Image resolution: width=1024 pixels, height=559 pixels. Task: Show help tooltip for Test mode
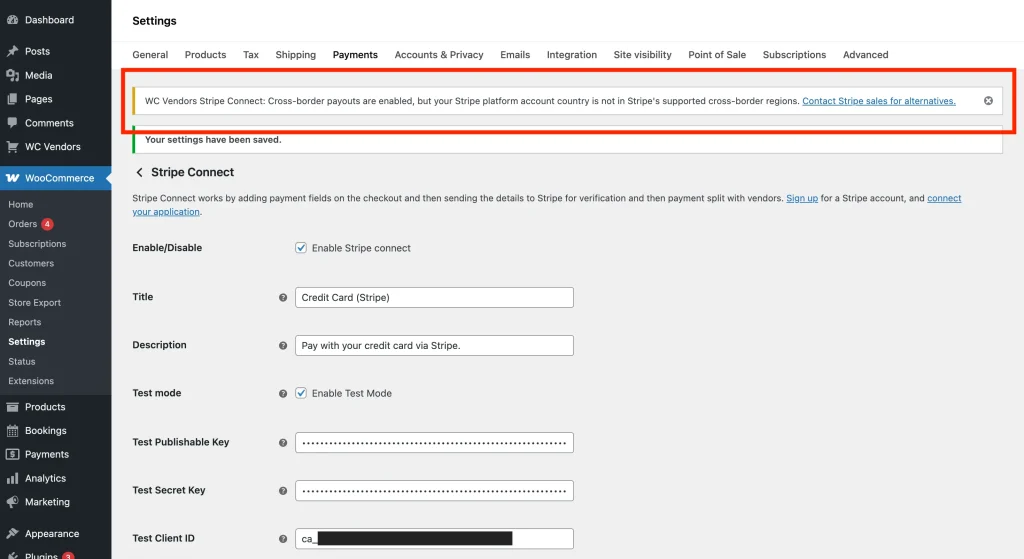[283, 394]
